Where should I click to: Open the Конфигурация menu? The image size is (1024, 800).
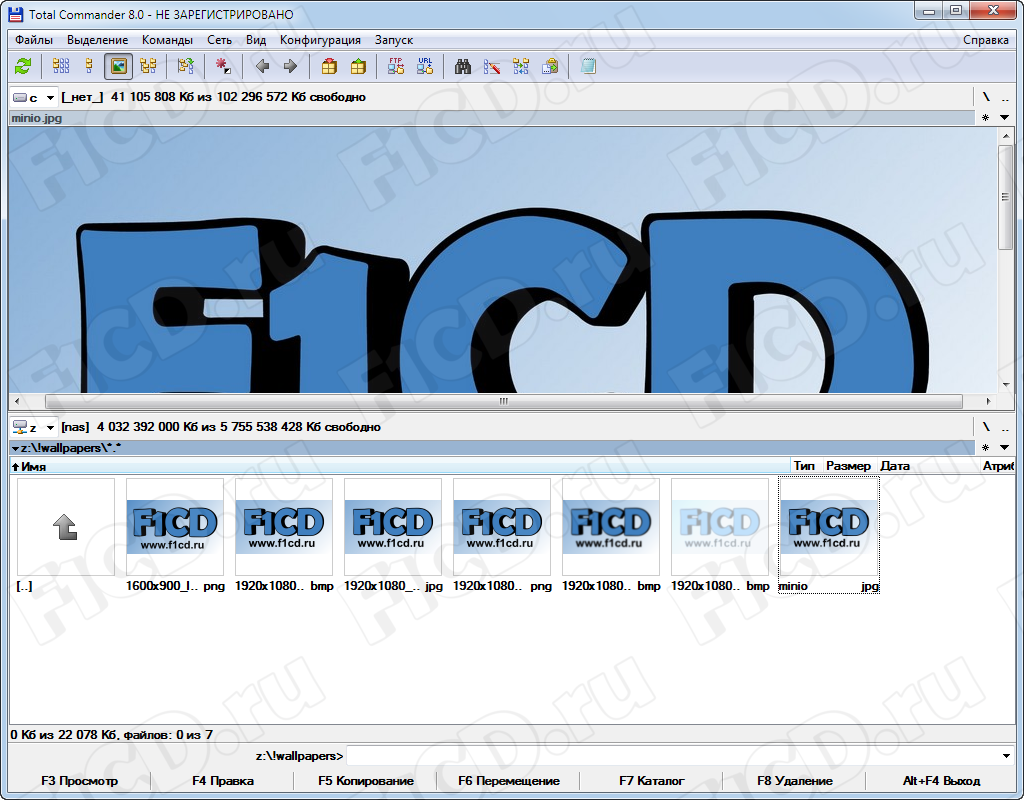(320, 40)
